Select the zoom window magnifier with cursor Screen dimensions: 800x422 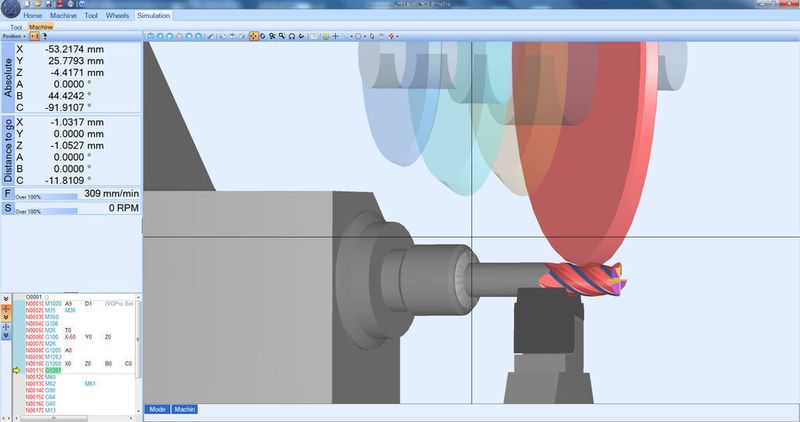click(272, 36)
